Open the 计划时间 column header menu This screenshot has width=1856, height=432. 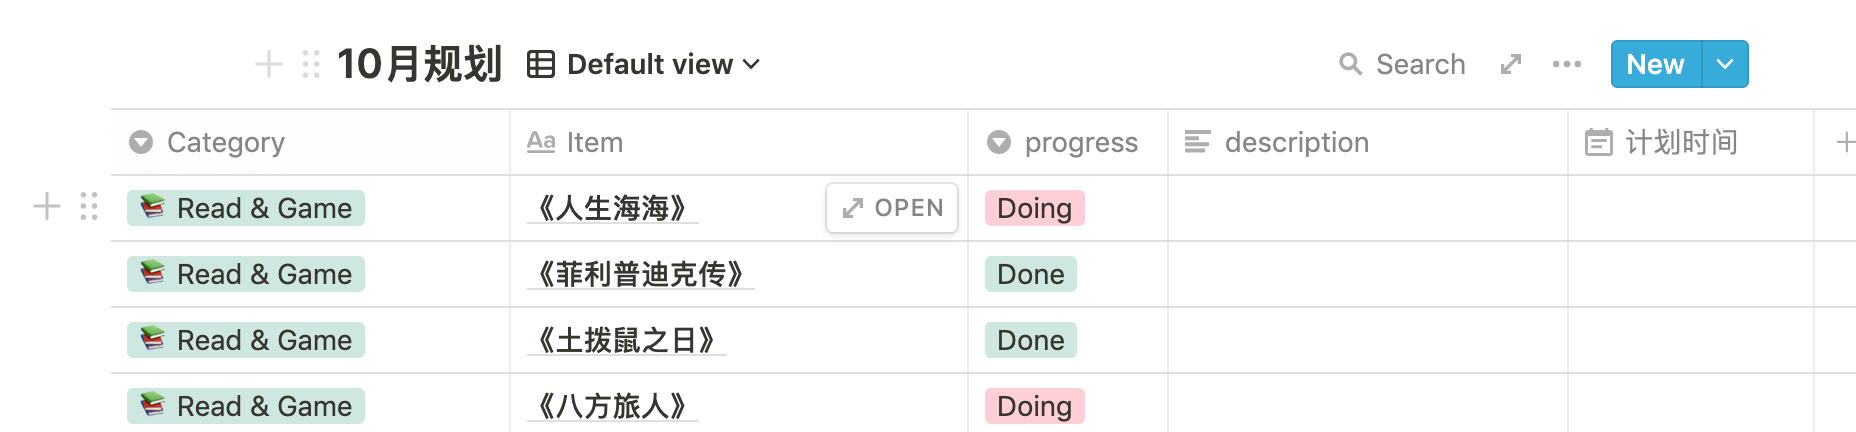(1691, 142)
